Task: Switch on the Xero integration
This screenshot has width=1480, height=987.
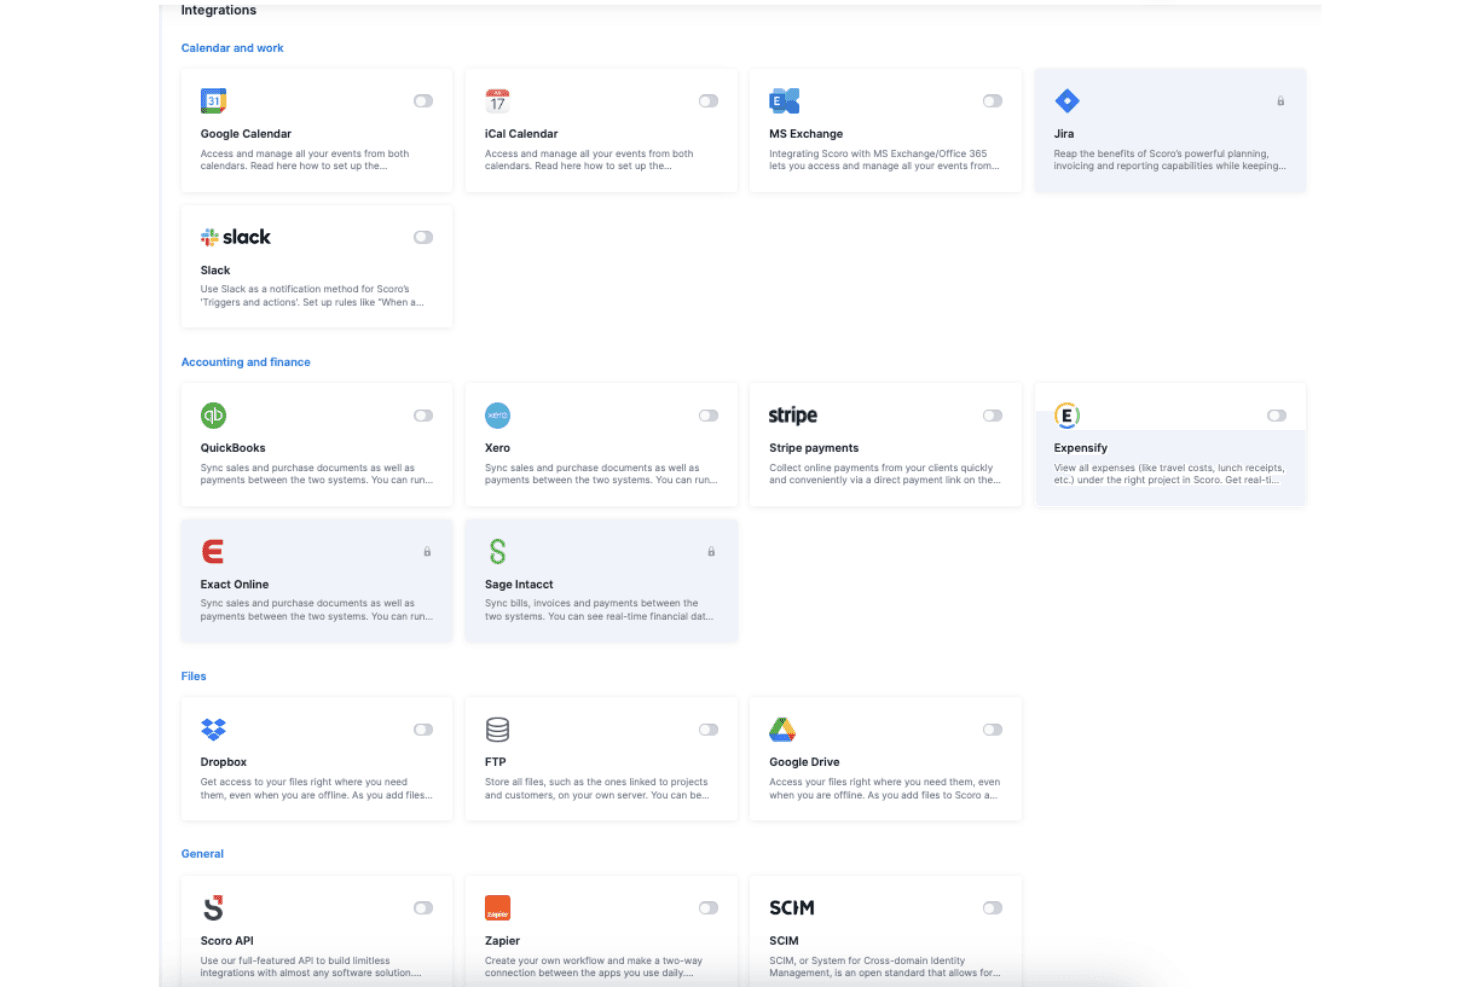Action: 708,415
